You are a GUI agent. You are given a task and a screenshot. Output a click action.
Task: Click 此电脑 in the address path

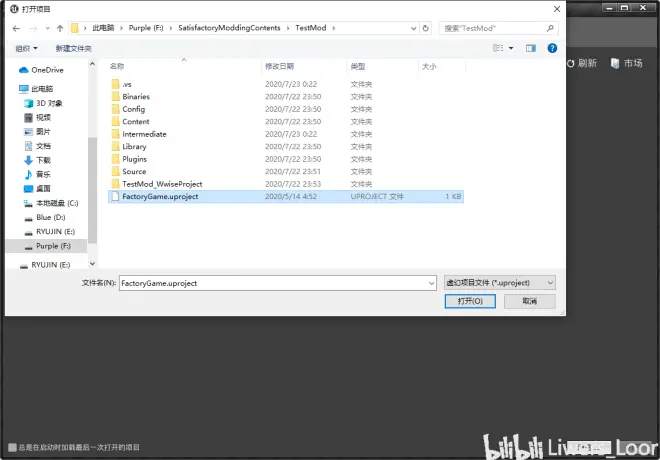pos(103,28)
